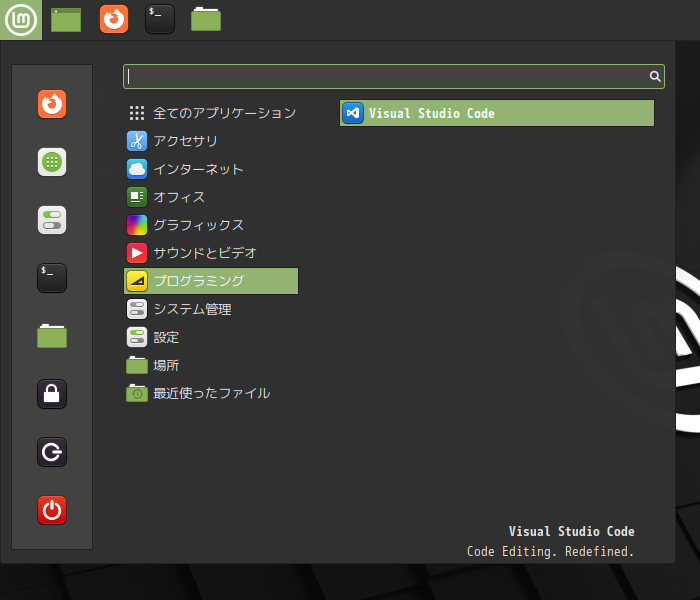Click the search magnifier icon
The image size is (700, 600).
point(655,76)
